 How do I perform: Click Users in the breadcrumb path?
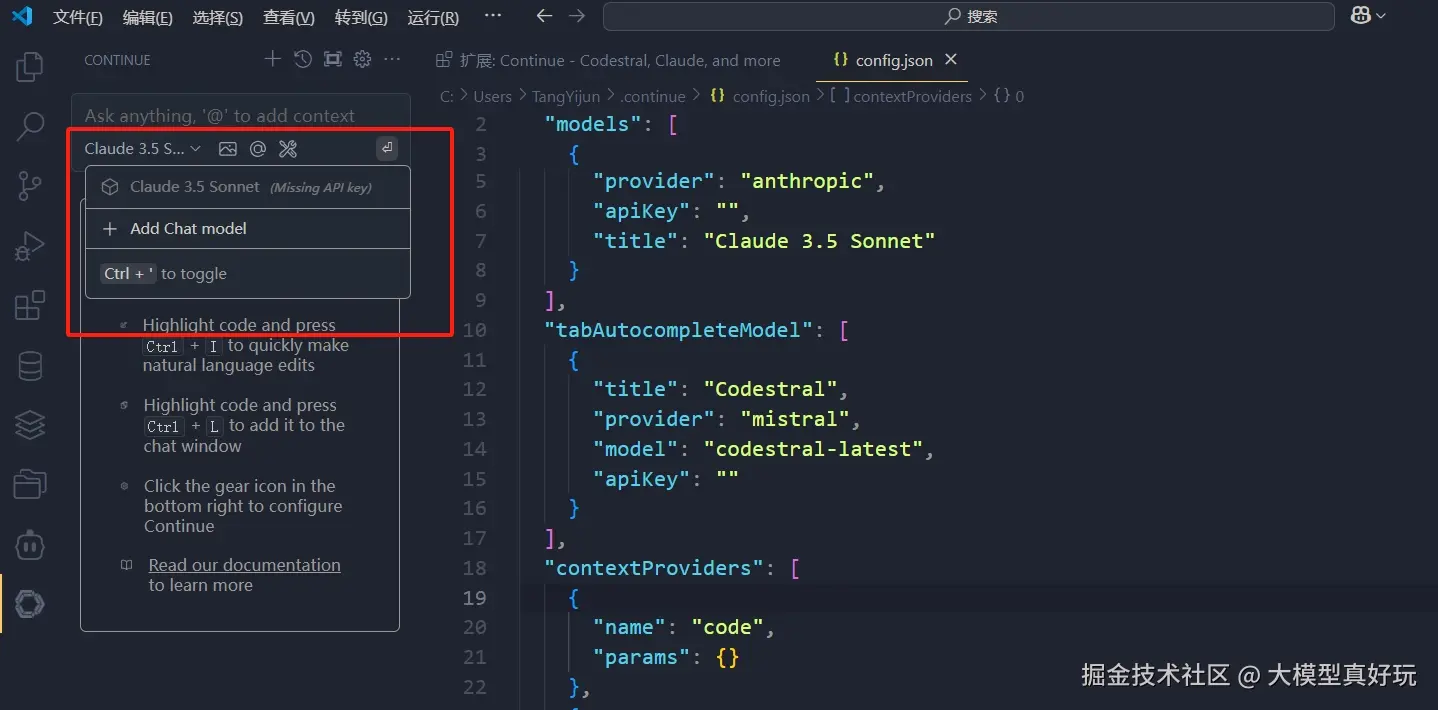pyautogui.click(x=492, y=97)
